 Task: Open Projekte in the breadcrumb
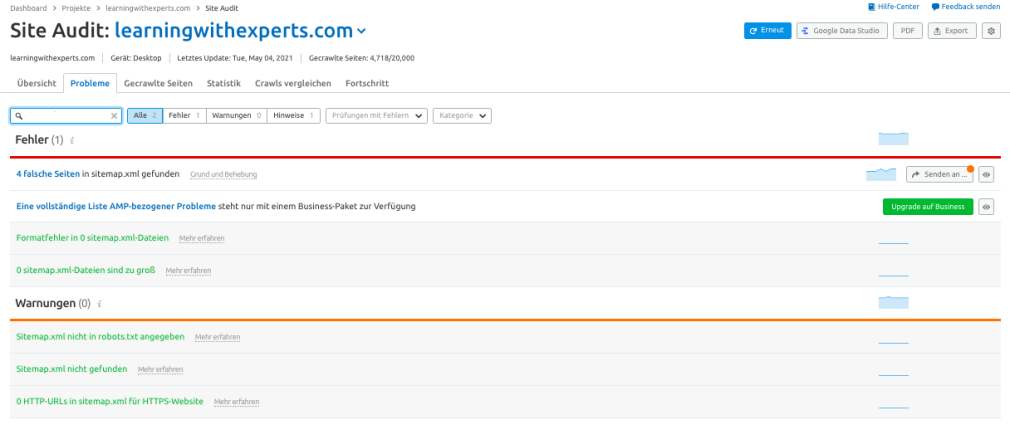point(76,8)
